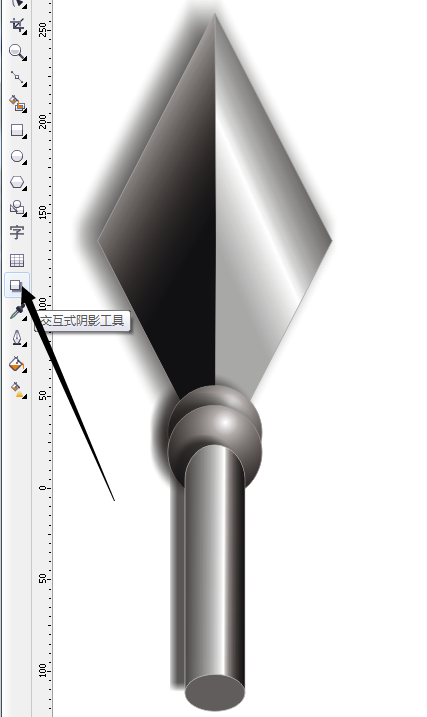Choose the Fill bucket tool
The image size is (427, 717).
(17, 364)
